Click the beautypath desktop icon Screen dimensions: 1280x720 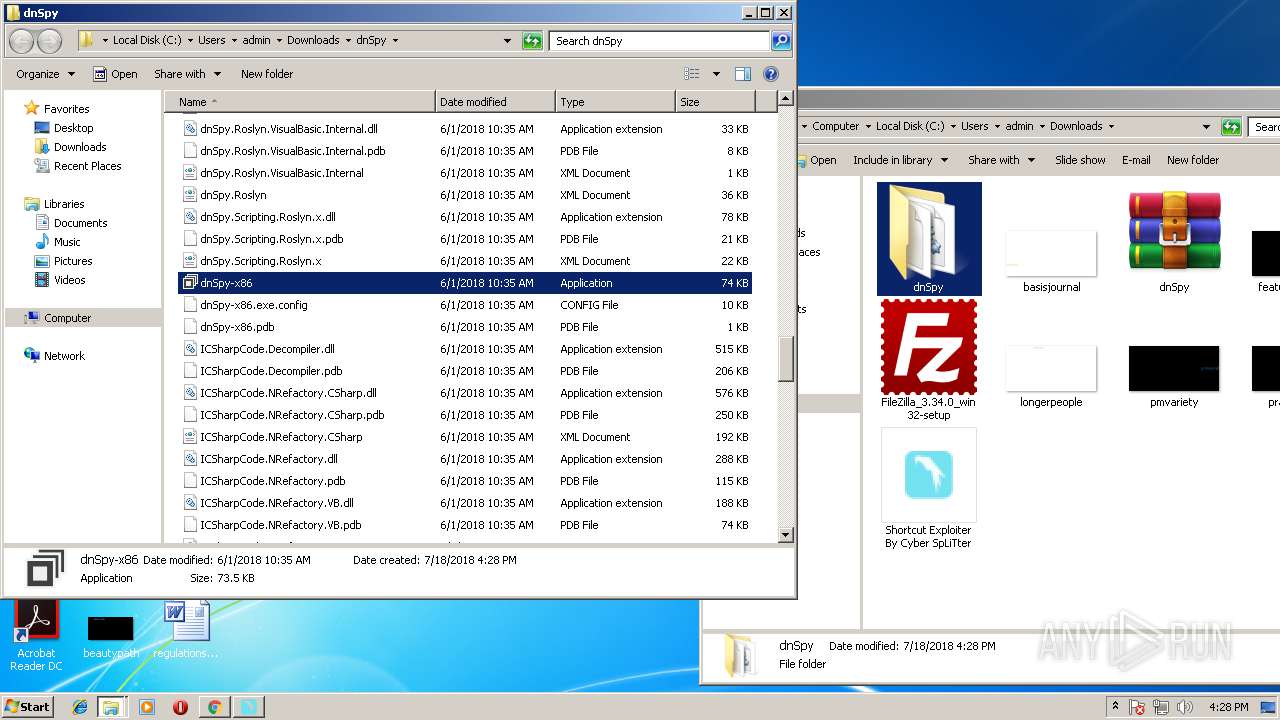click(111, 637)
